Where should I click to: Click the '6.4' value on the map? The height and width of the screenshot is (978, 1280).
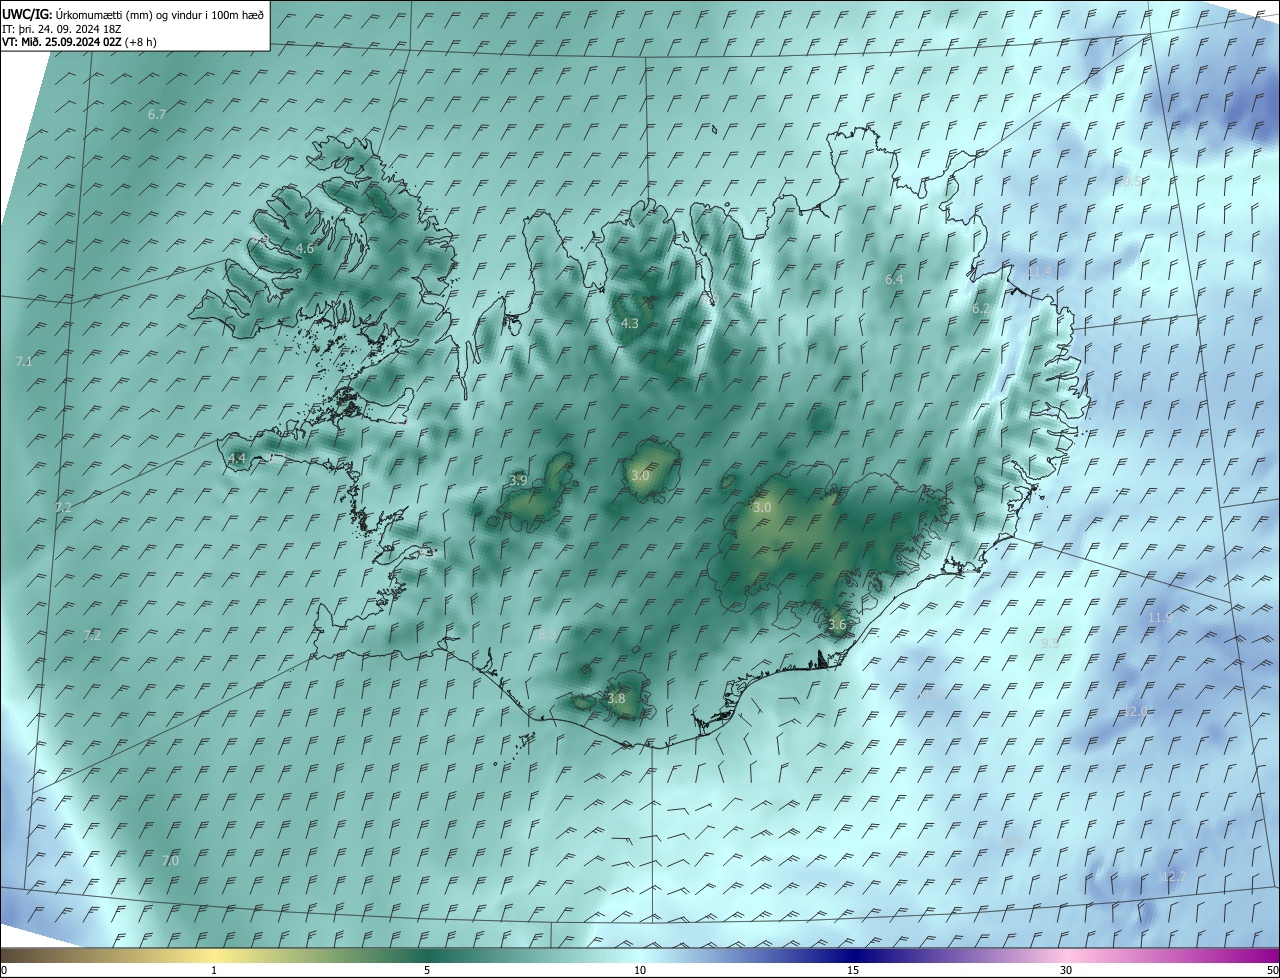tap(894, 280)
